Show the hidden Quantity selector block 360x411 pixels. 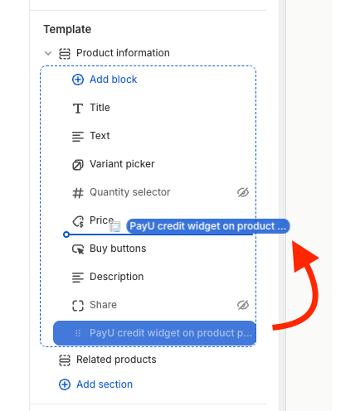coord(243,192)
